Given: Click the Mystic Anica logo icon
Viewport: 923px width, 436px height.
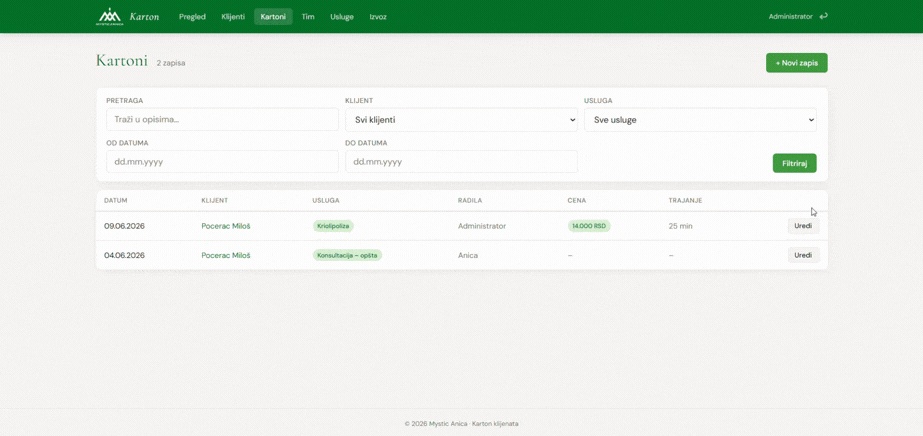Looking at the screenshot, I should pyautogui.click(x=109, y=16).
